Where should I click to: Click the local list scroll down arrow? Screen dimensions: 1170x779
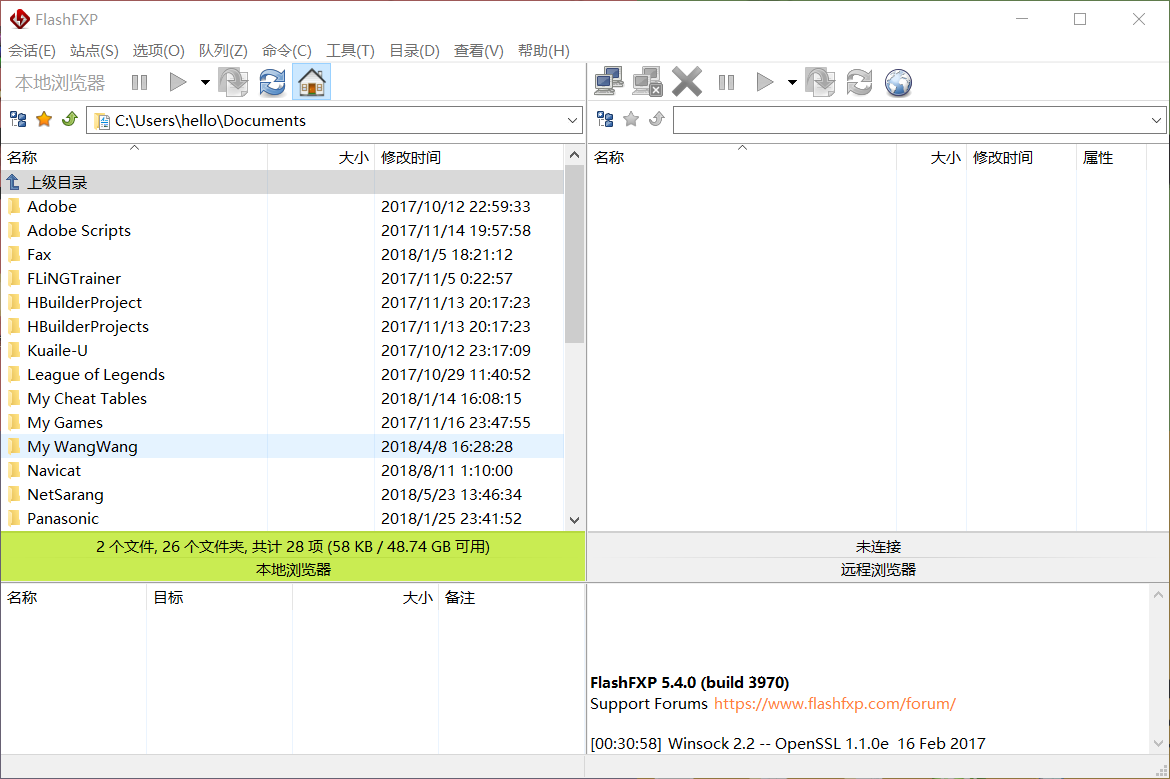pyautogui.click(x=574, y=520)
